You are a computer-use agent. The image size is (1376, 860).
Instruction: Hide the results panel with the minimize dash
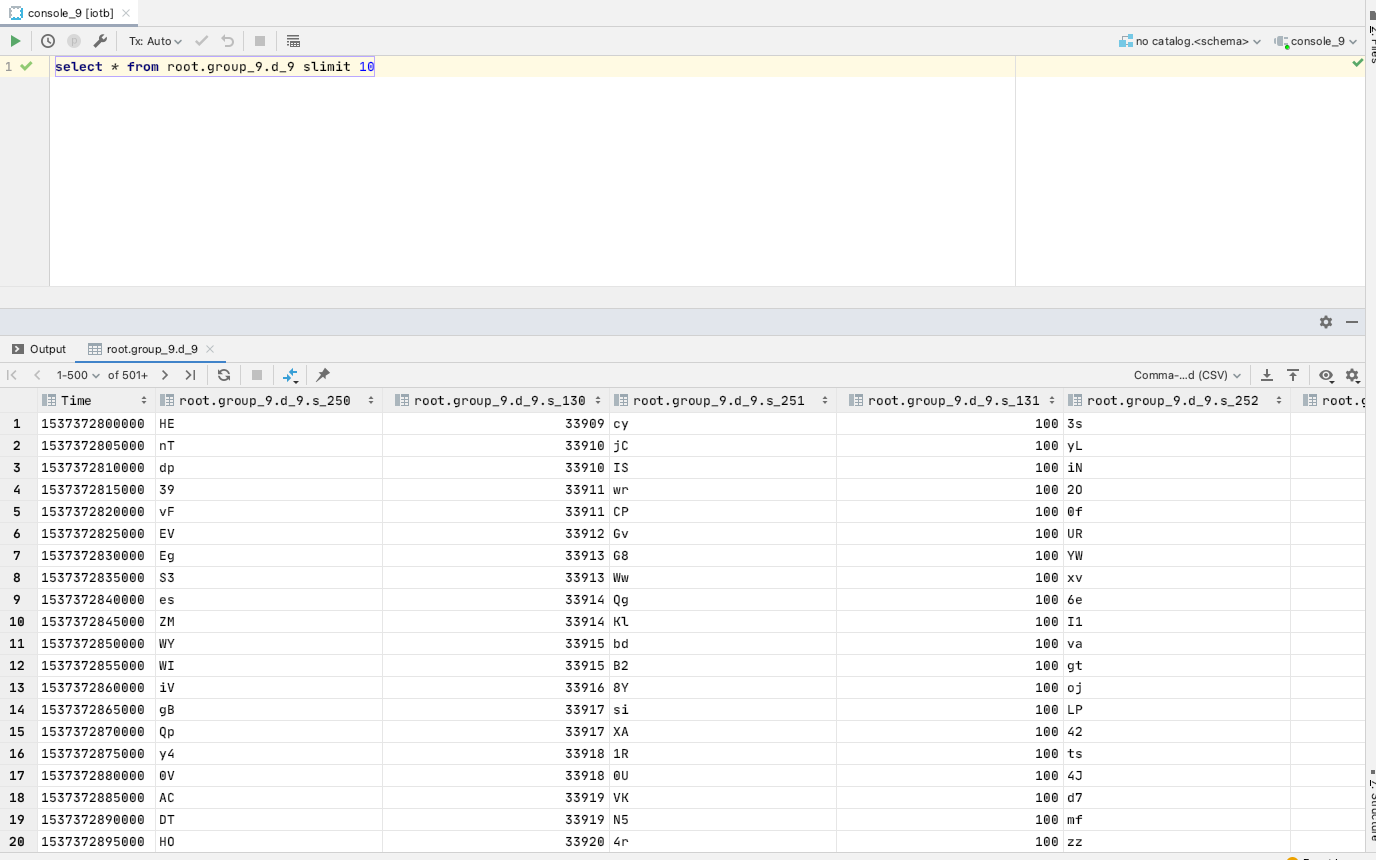point(1352,322)
